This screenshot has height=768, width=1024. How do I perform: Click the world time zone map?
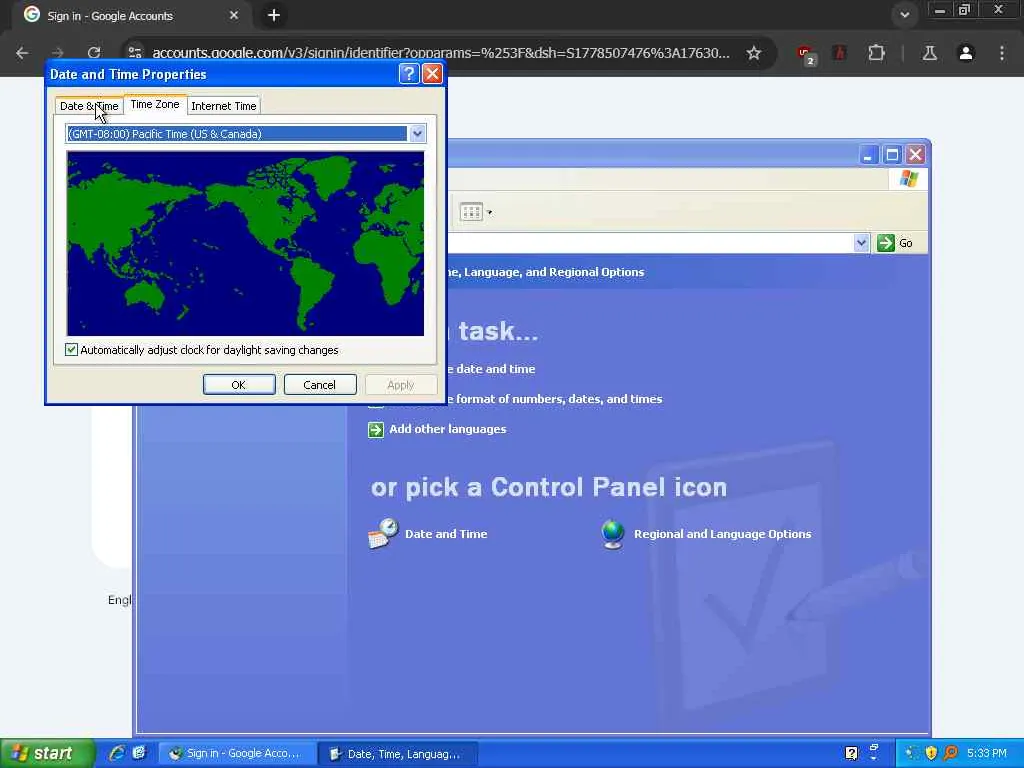pyautogui.click(x=245, y=244)
